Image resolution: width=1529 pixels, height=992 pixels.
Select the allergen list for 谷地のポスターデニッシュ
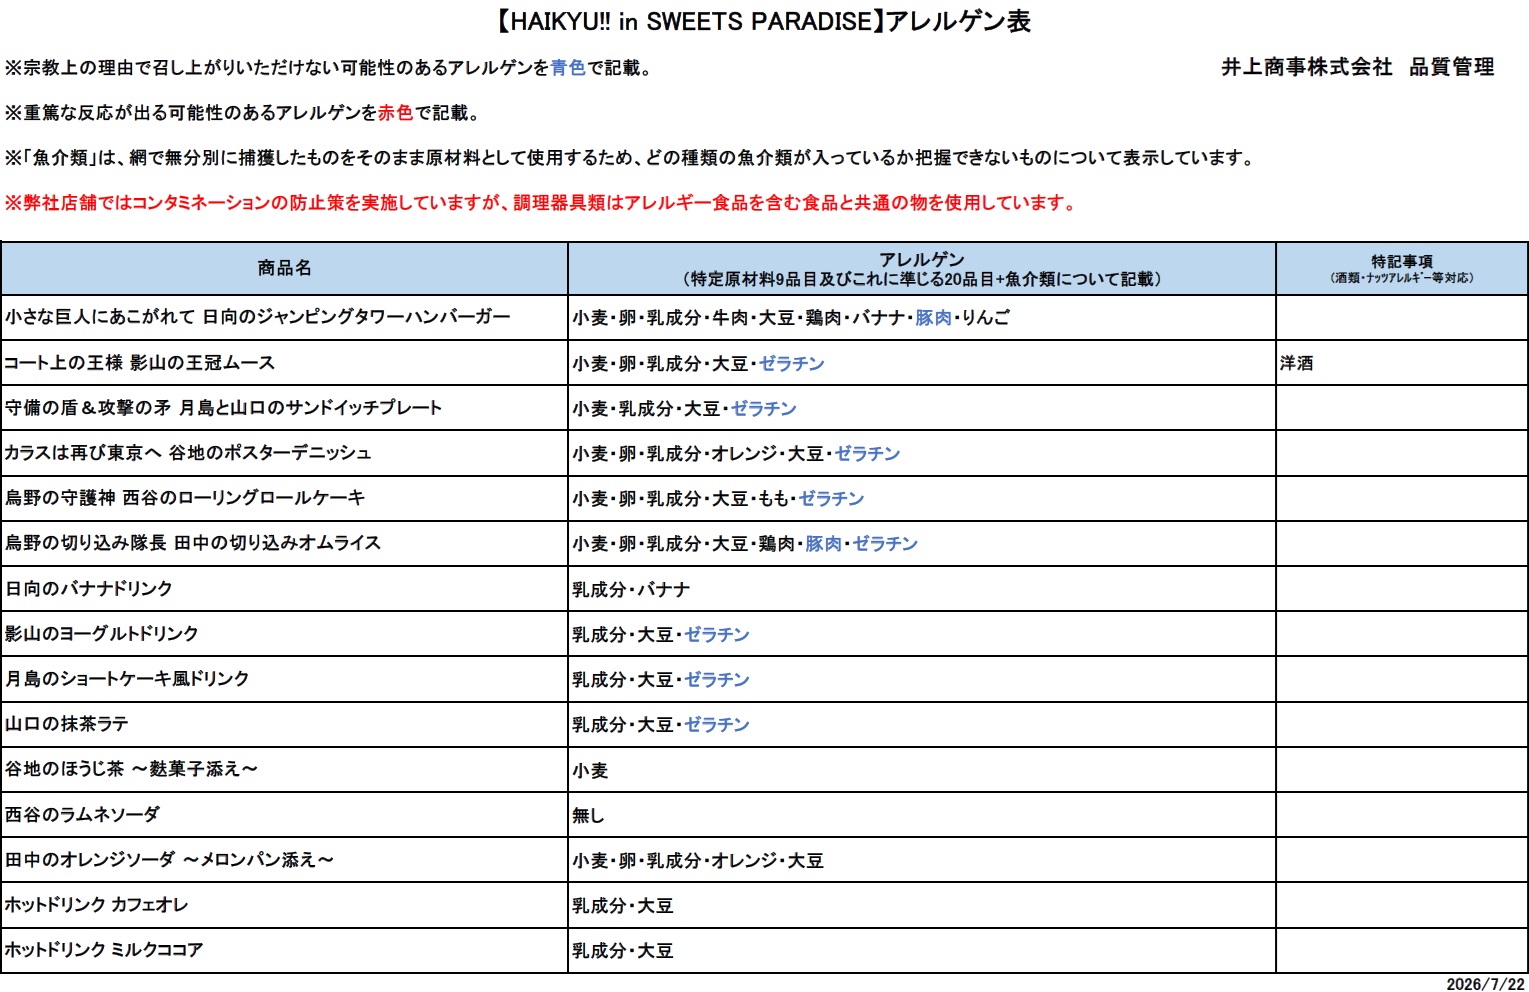(x=736, y=453)
